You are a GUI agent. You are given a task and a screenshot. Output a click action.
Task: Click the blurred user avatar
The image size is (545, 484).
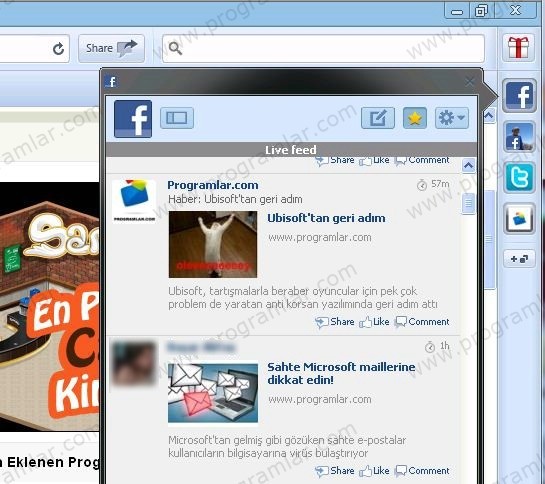point(134,364)
